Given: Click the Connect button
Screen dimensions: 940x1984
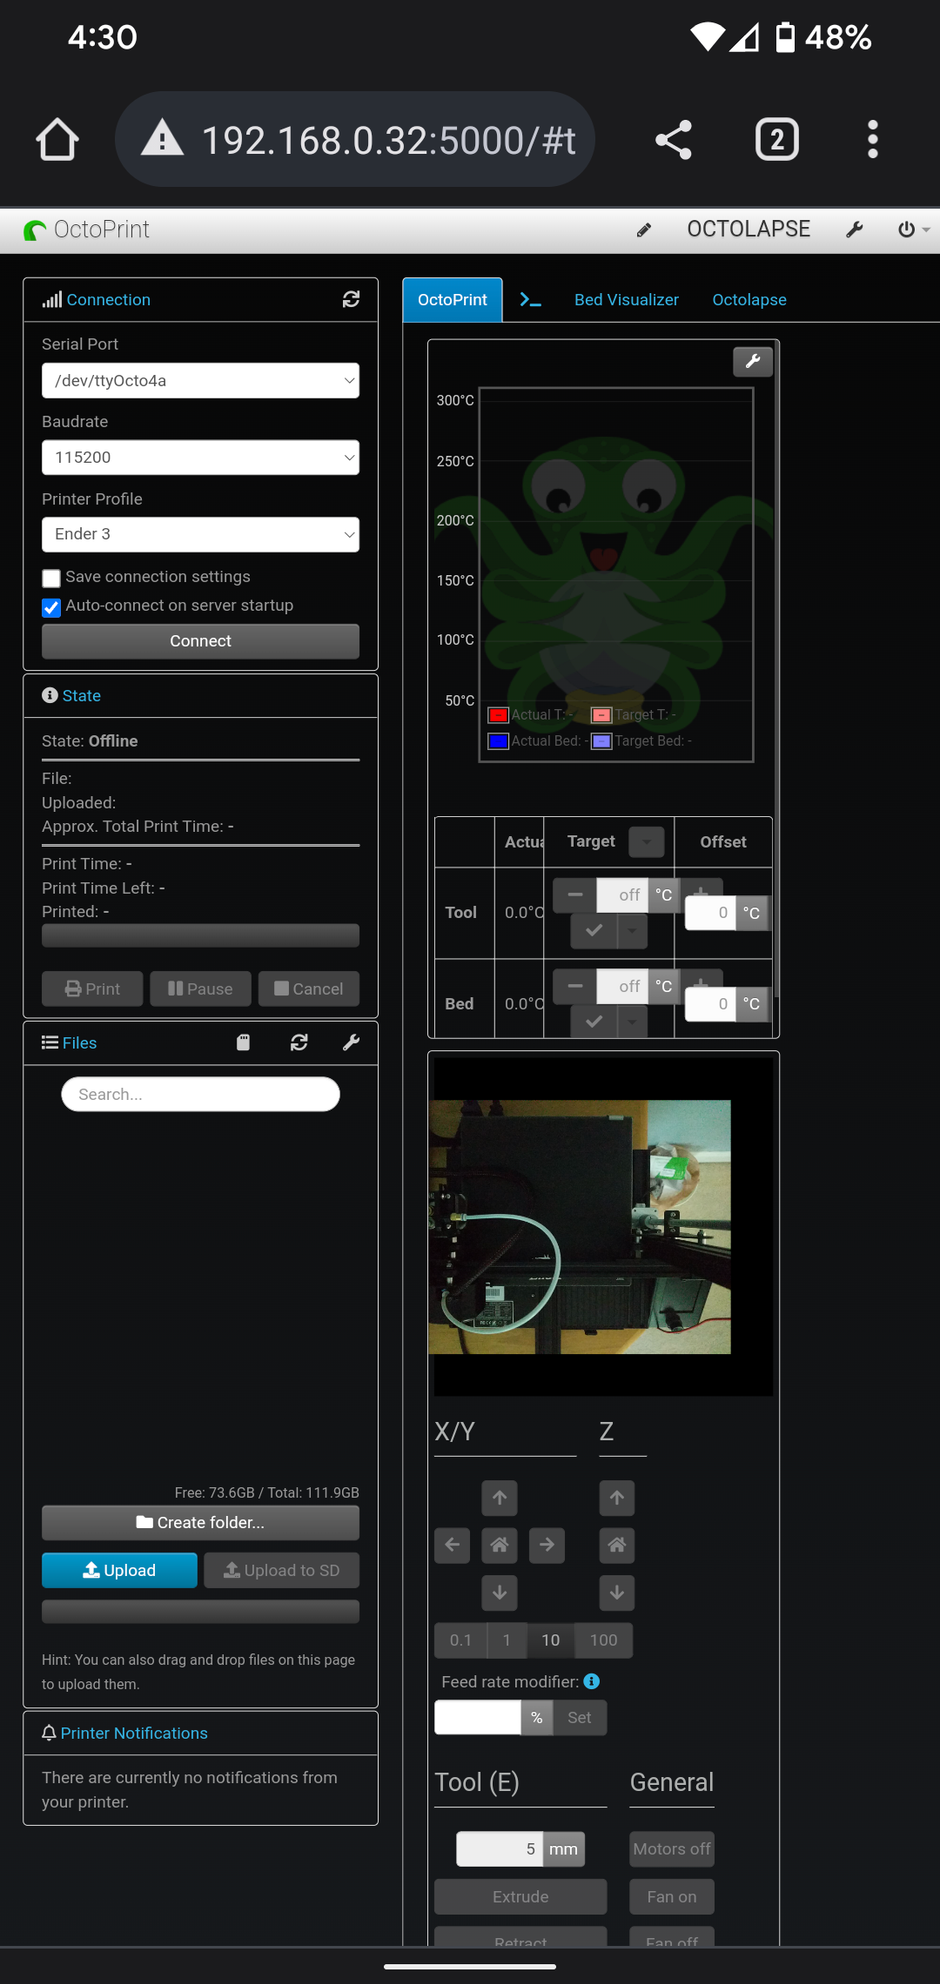Looking at the screenshot, I should (x=200, y=641).
